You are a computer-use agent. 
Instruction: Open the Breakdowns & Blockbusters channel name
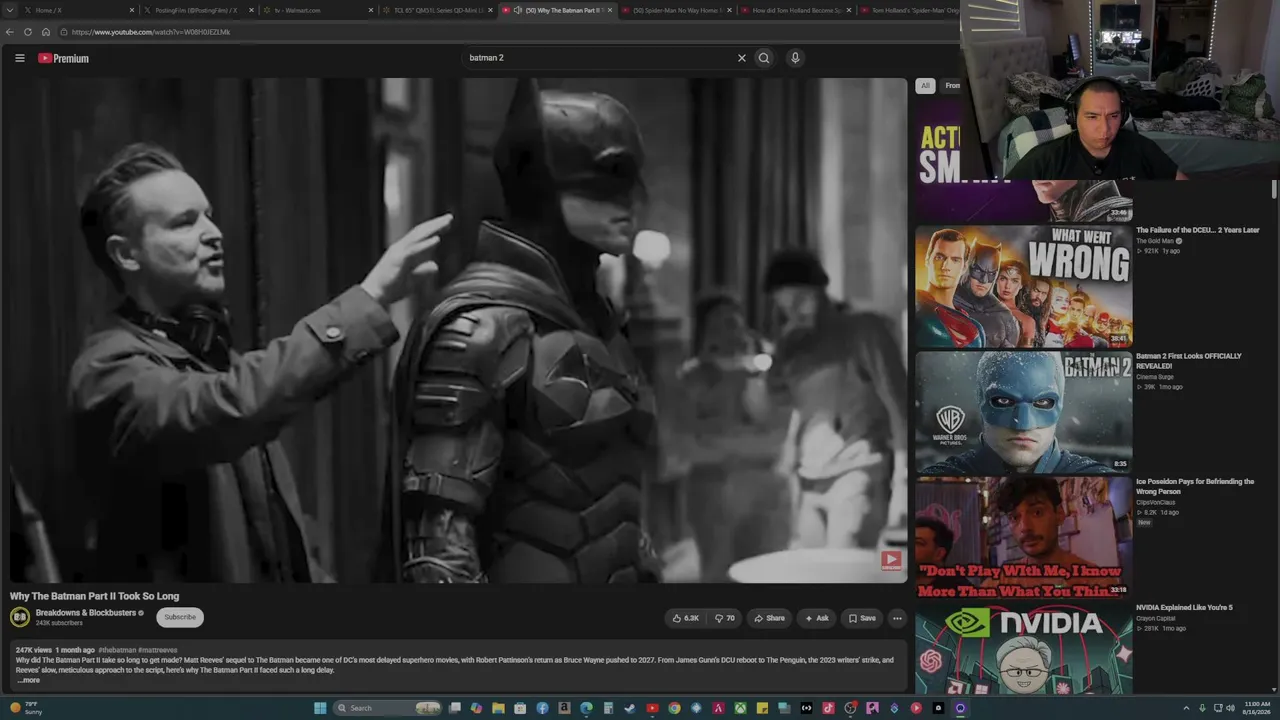coord(85,613)
